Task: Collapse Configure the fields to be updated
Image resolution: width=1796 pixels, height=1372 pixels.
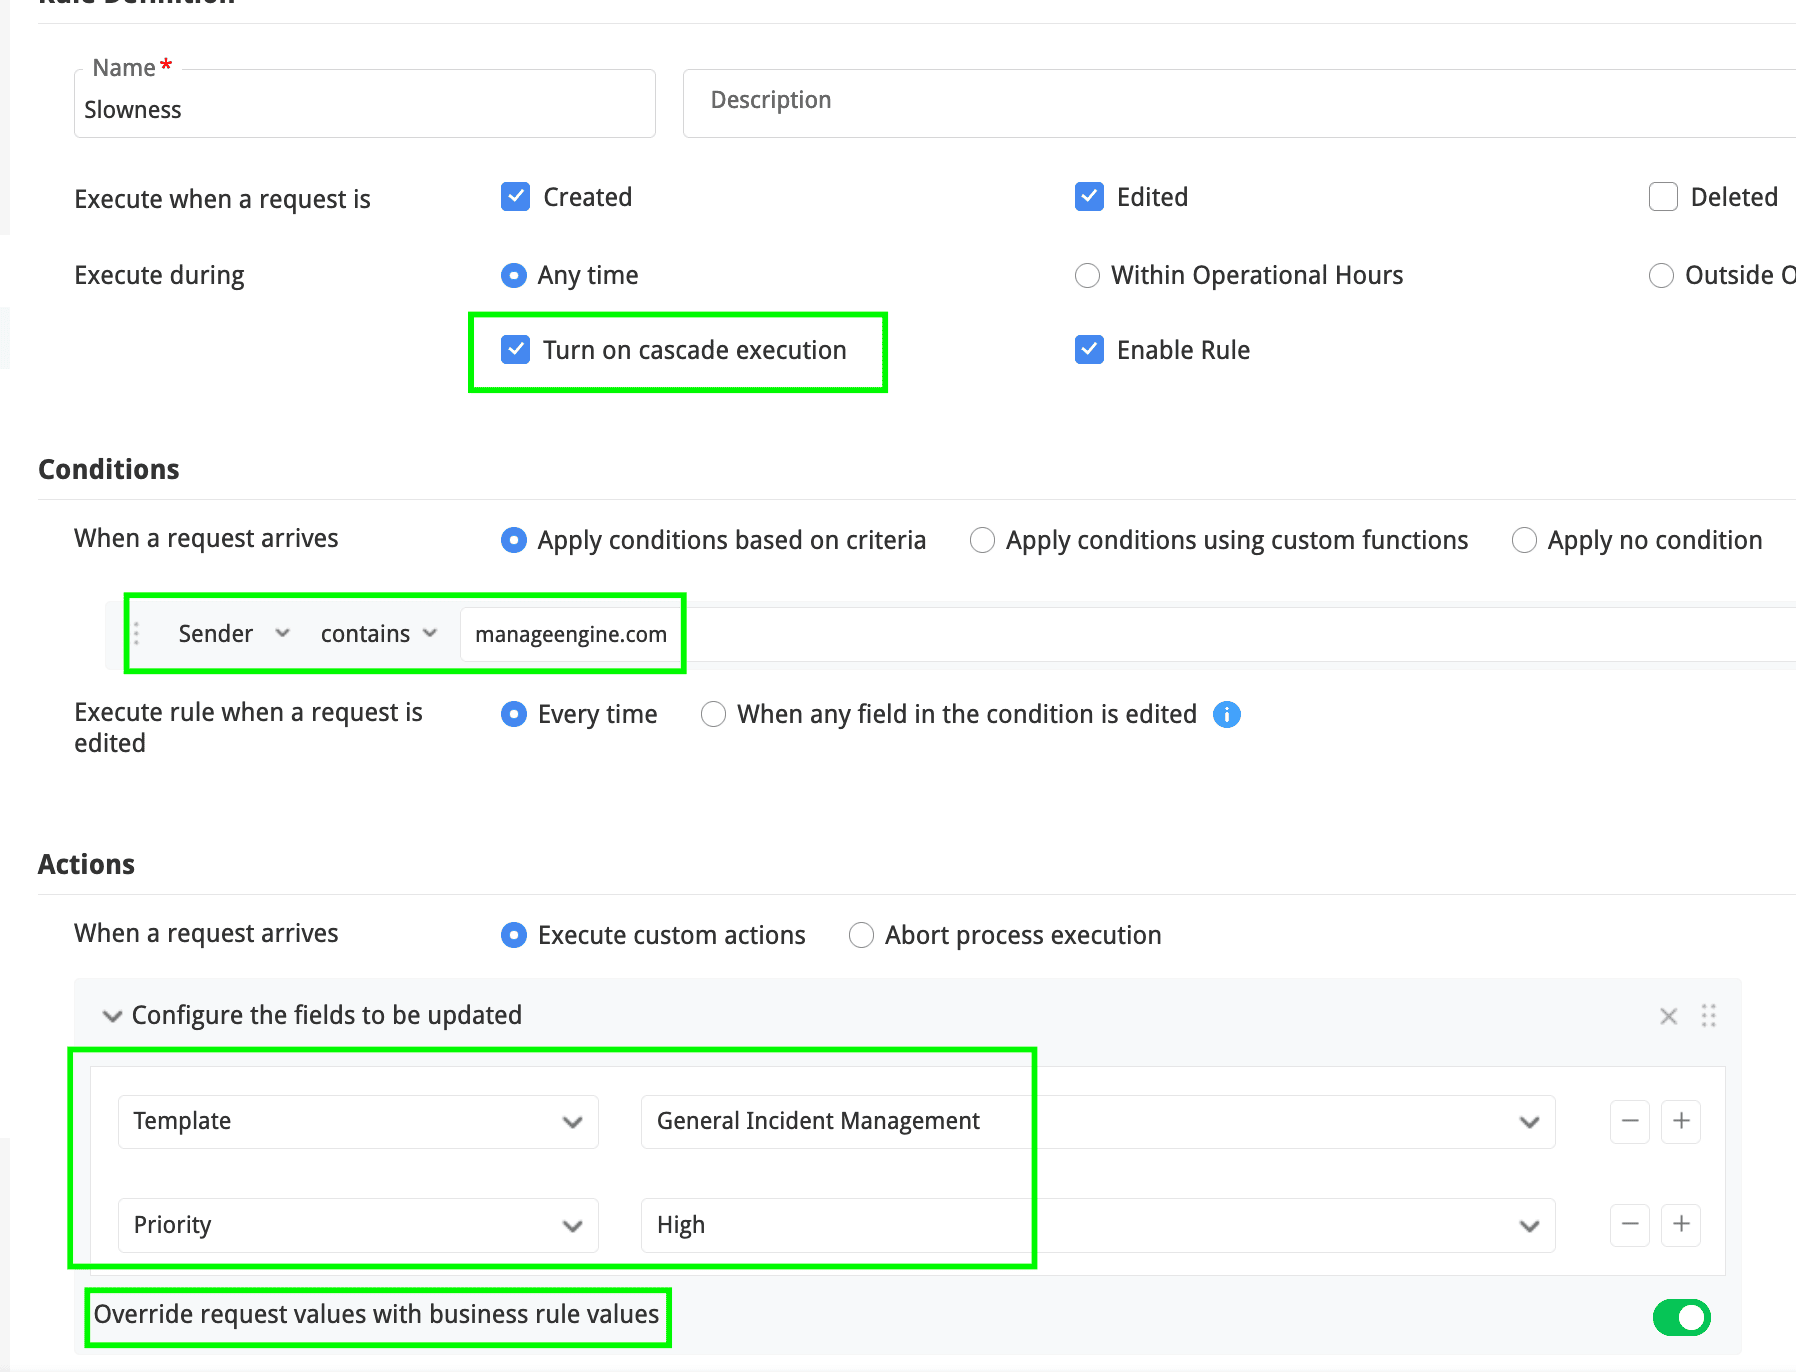Action: pyautogui.click(x=112, y=1016)
